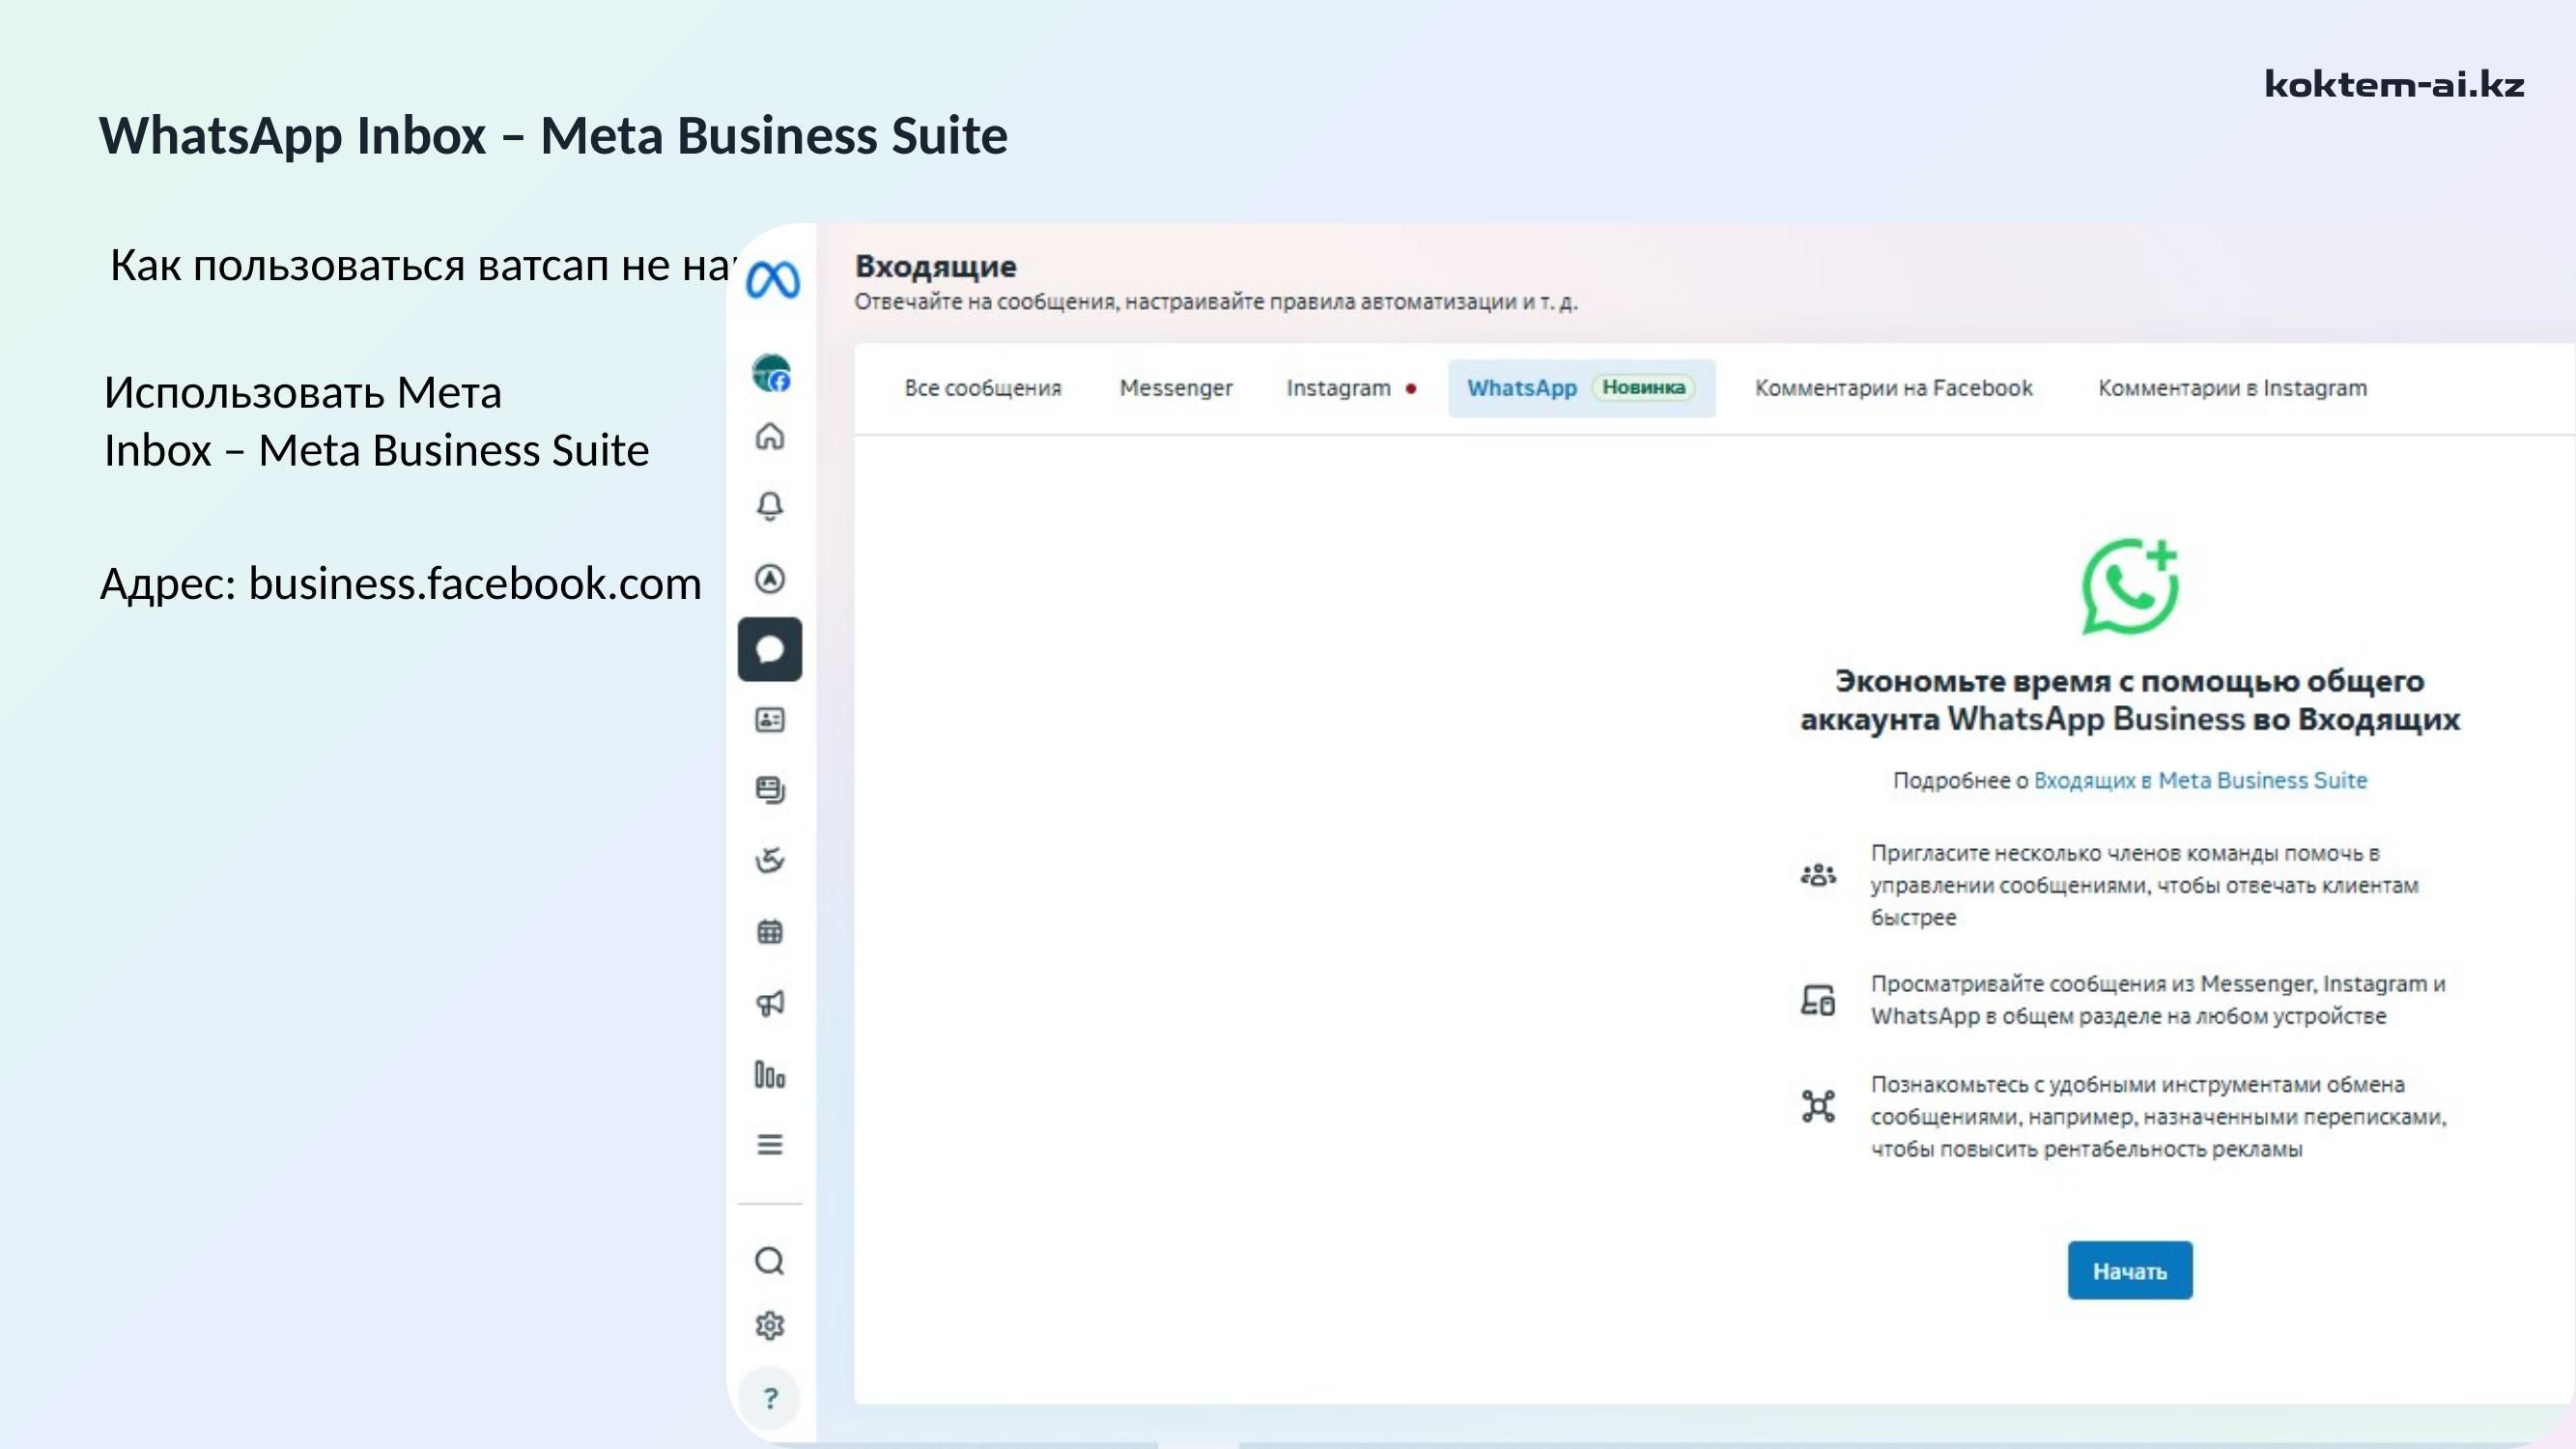This screenshot has width=2576, height=1449.
Task: Click the tools network icon beside Познакомьтесь
Action: click(x=1818, y=1106)
